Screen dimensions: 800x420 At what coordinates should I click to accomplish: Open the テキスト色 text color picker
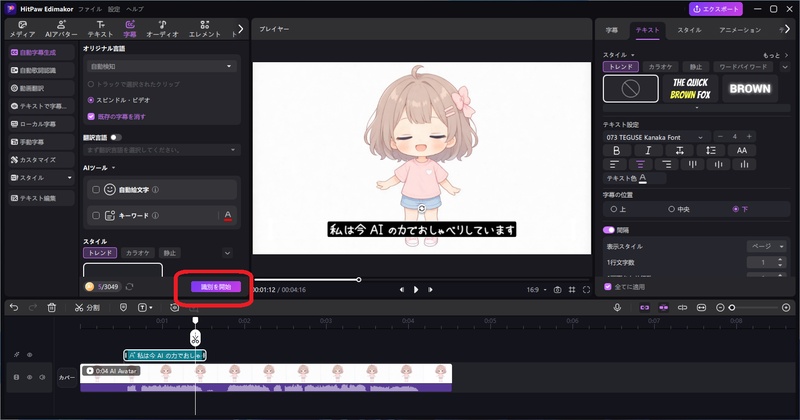click(642, 178)
